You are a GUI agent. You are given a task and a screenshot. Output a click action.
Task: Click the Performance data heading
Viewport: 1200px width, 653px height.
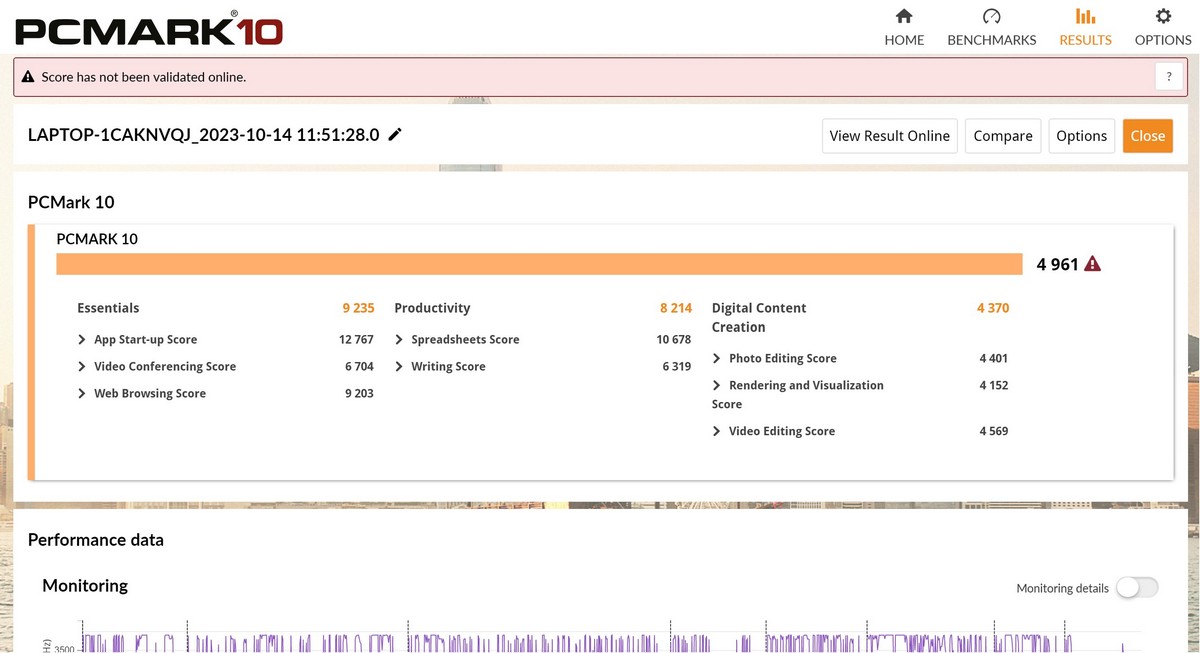96,540
